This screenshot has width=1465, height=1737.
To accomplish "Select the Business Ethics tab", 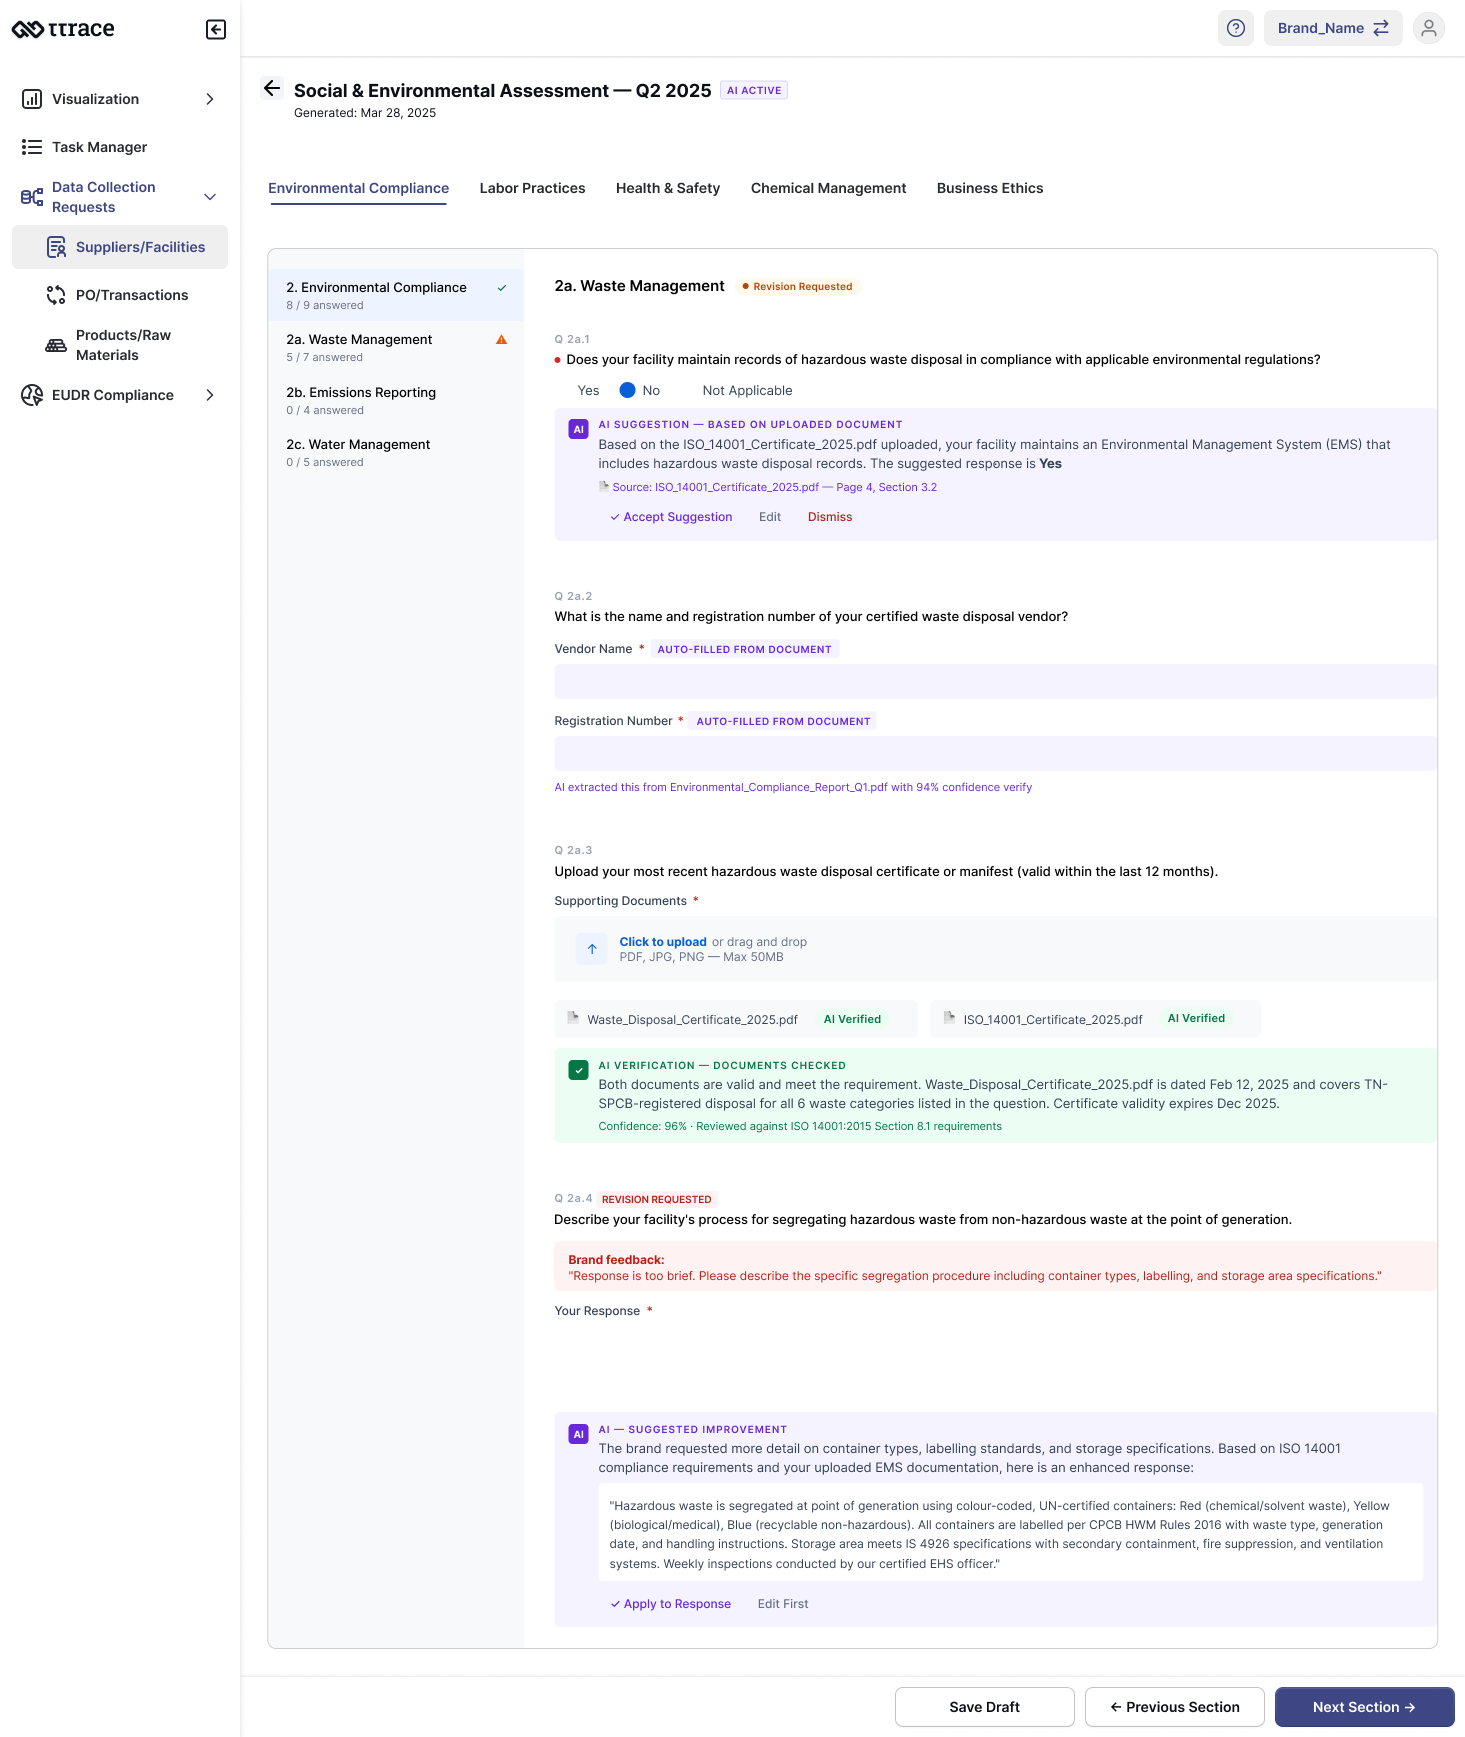I will pyautogui.click(x=990, y=188).
